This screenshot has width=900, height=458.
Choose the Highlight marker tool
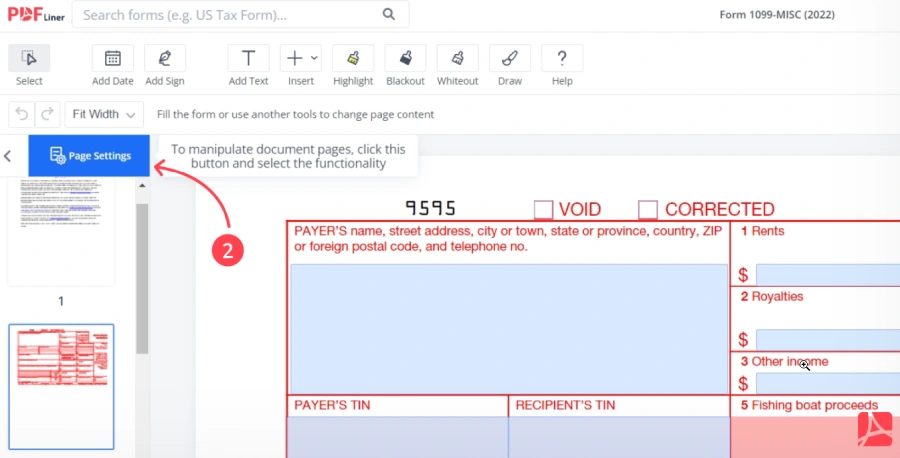pyautogui.click(x=353, y=65)
